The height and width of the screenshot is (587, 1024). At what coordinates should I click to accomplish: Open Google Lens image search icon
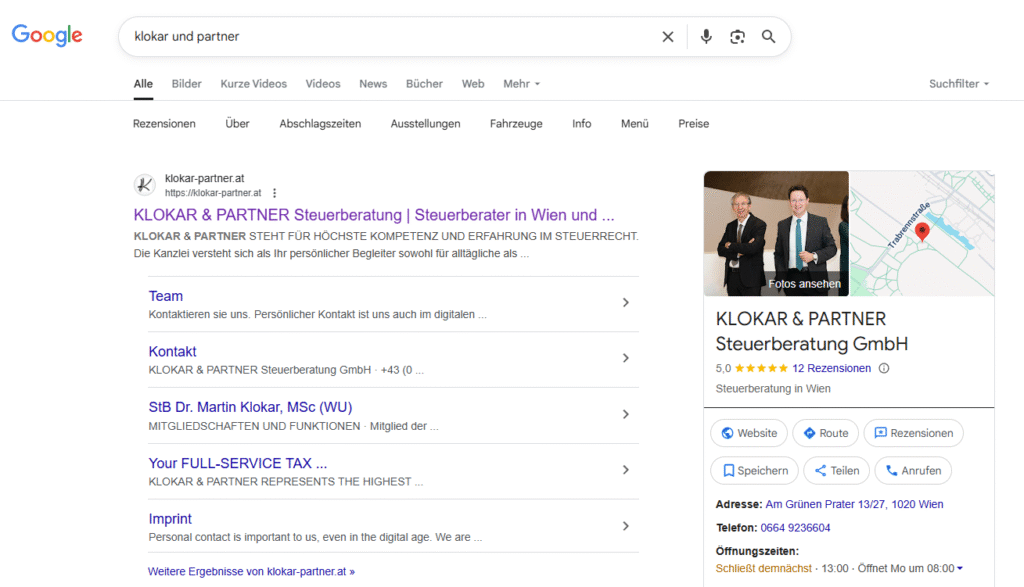click(x=737, y=37)
